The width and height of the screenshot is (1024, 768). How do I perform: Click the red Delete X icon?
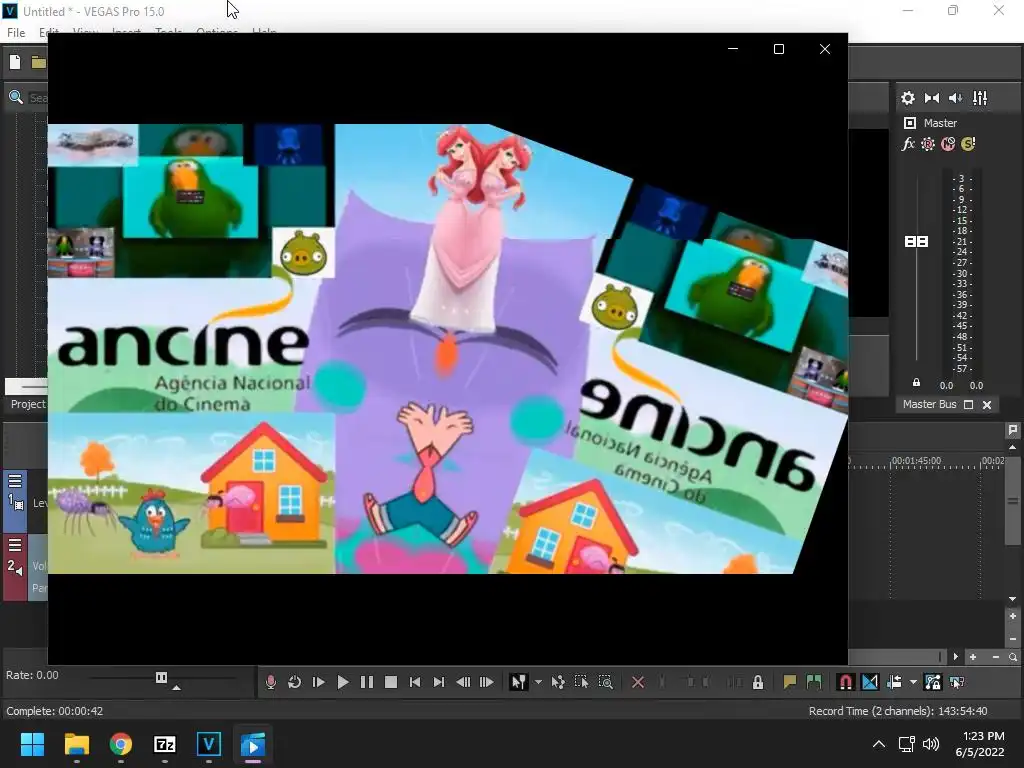638,682
